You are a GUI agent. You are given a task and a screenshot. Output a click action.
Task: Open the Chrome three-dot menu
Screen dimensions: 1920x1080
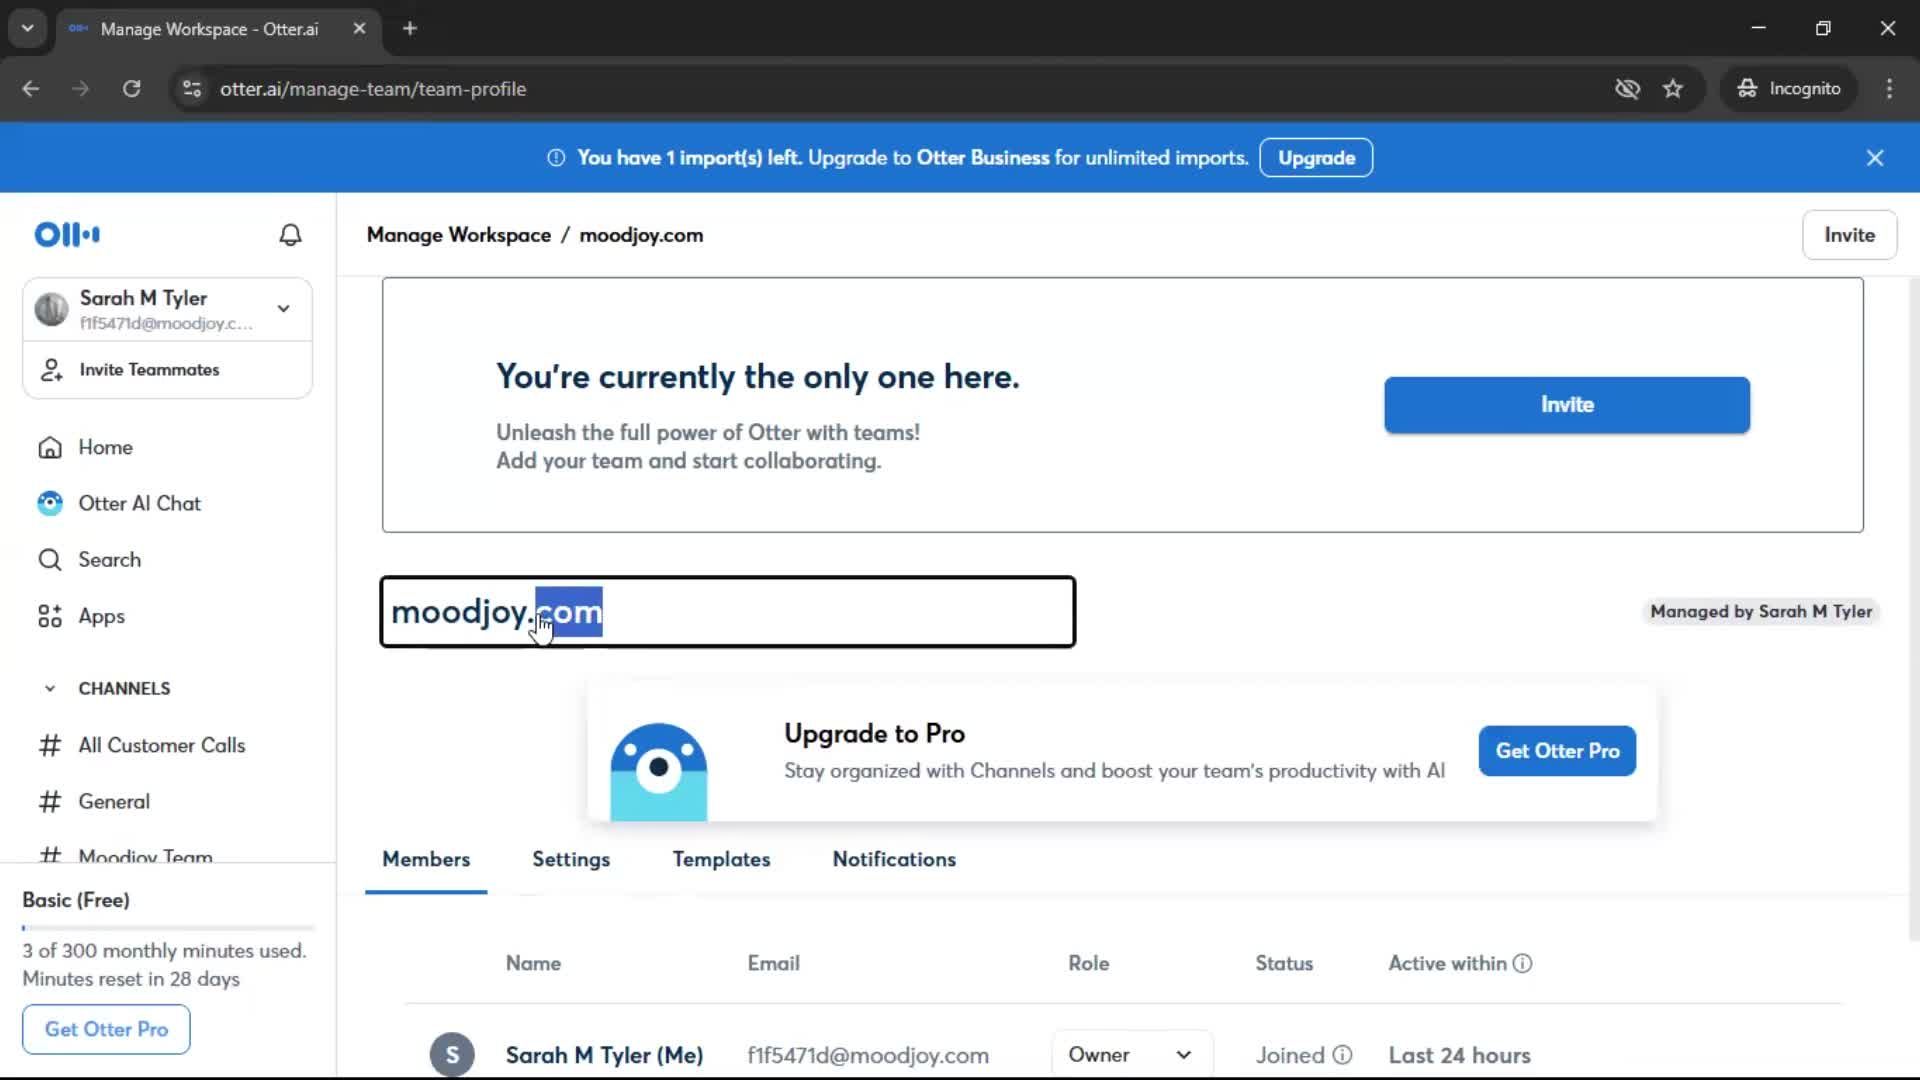tap(1889, 89)
